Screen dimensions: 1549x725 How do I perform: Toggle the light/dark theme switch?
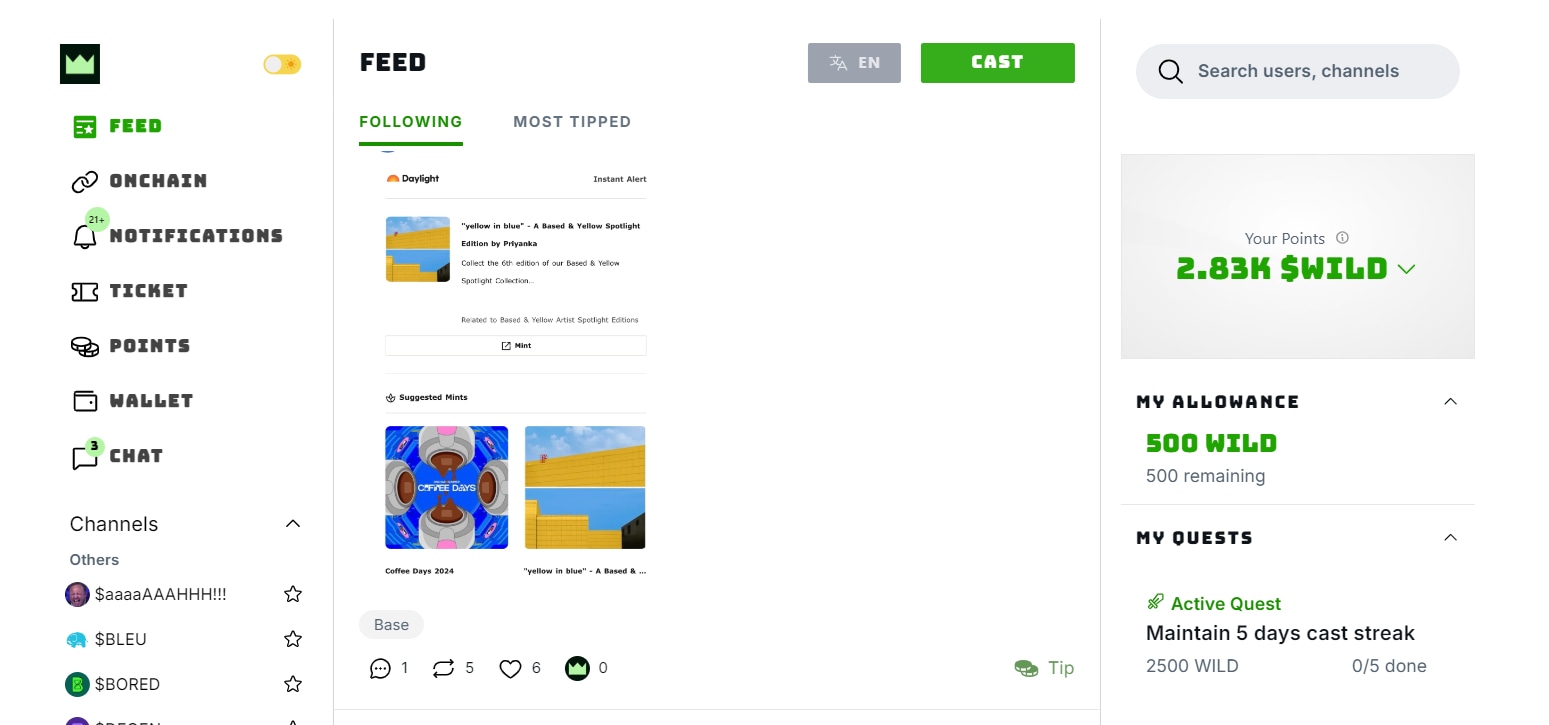click(282, 64)
